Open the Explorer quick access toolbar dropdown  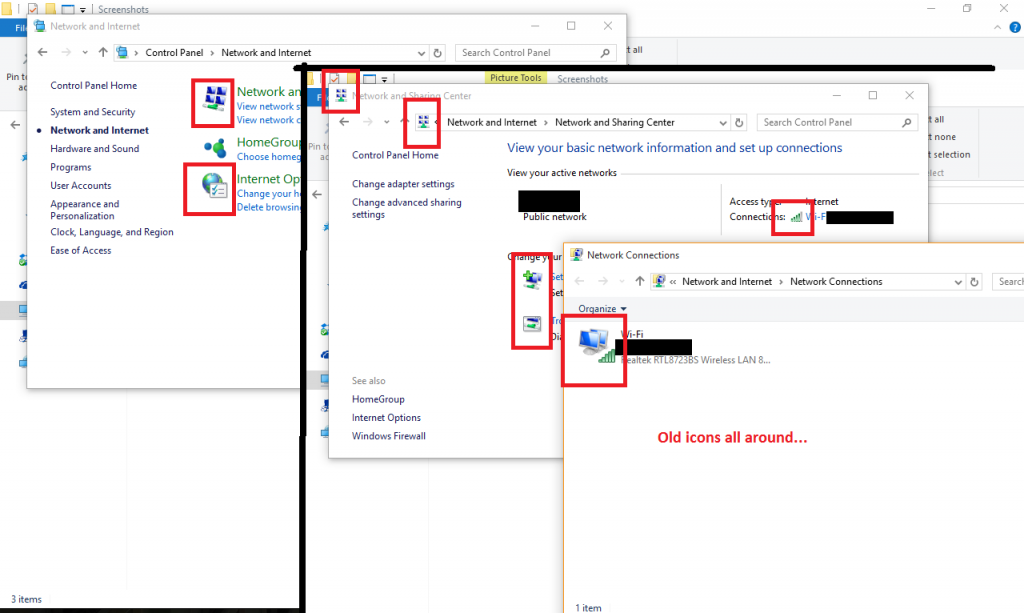82,10
